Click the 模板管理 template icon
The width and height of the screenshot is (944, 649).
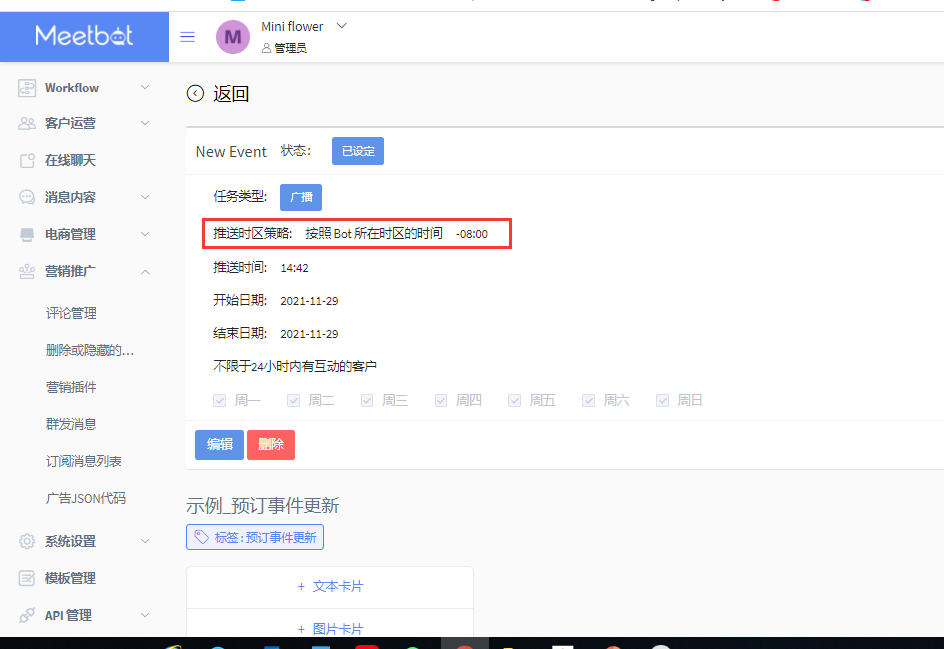(26, 578)
